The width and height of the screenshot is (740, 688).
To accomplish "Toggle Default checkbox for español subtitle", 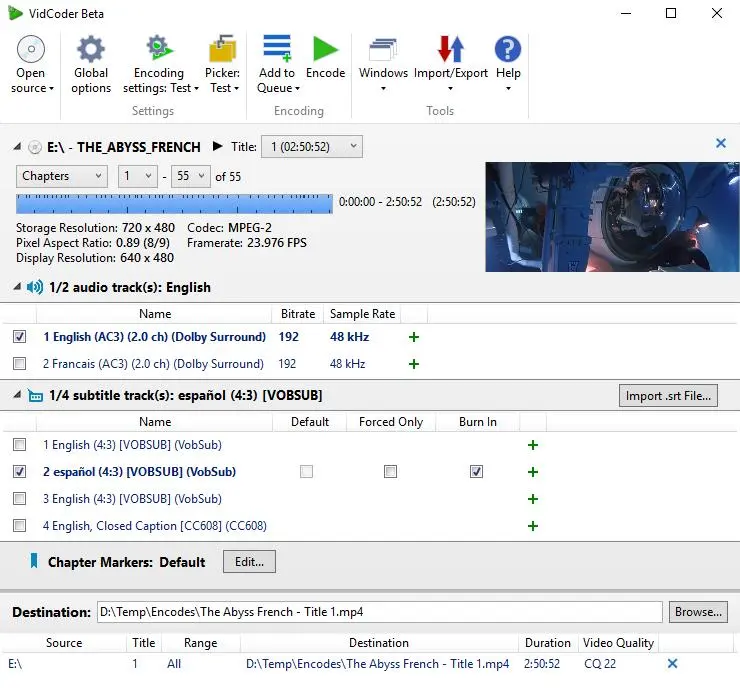I will [x=306, y=471].
